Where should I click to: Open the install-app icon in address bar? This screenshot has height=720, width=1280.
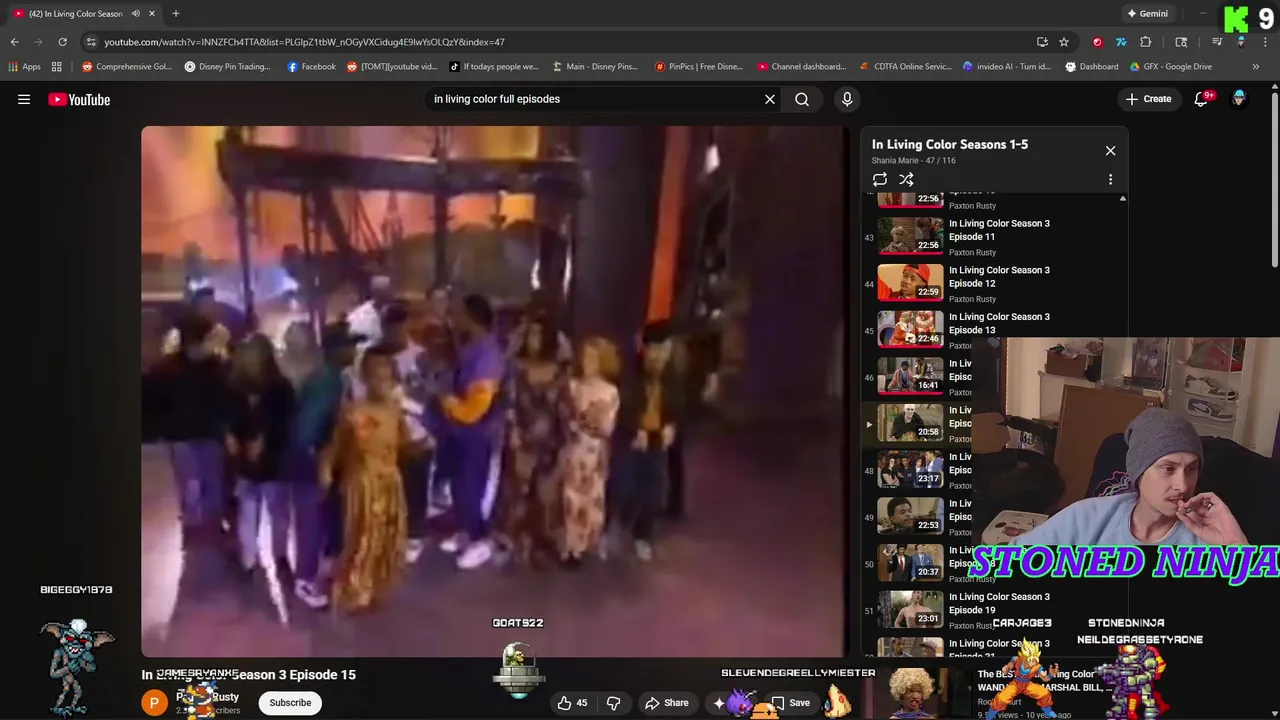click(x=1042, y=42)
